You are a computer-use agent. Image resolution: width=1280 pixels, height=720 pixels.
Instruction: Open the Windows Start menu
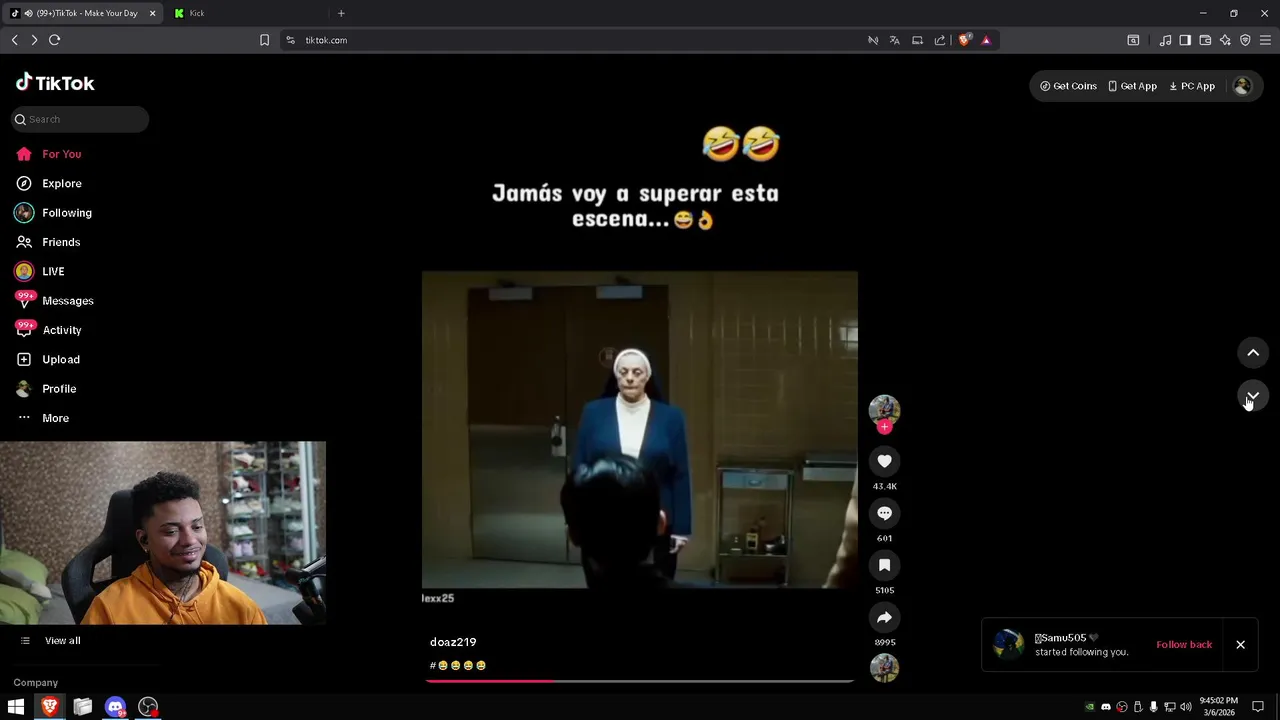coord(16,707)
